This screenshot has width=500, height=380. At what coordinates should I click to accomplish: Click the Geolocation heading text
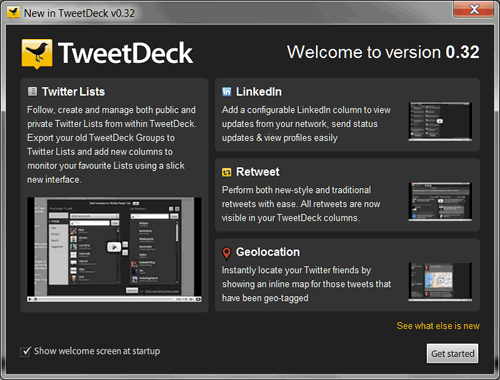coord(268,252)
